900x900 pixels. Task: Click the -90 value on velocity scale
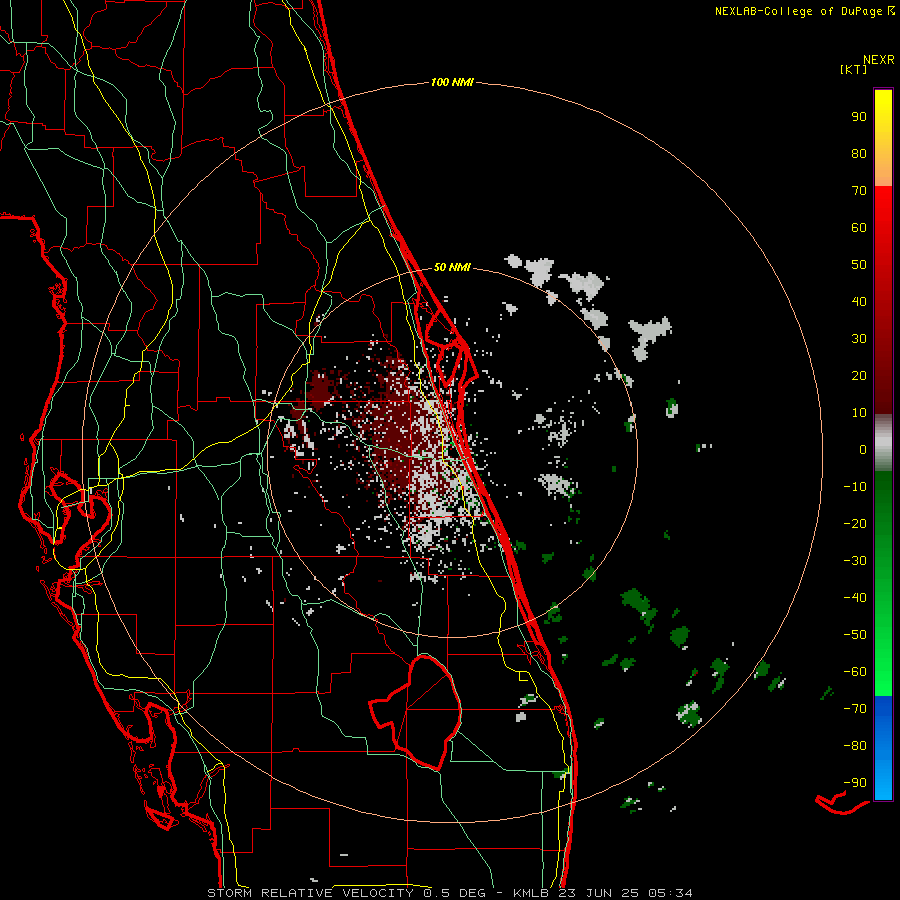point(855,783)
